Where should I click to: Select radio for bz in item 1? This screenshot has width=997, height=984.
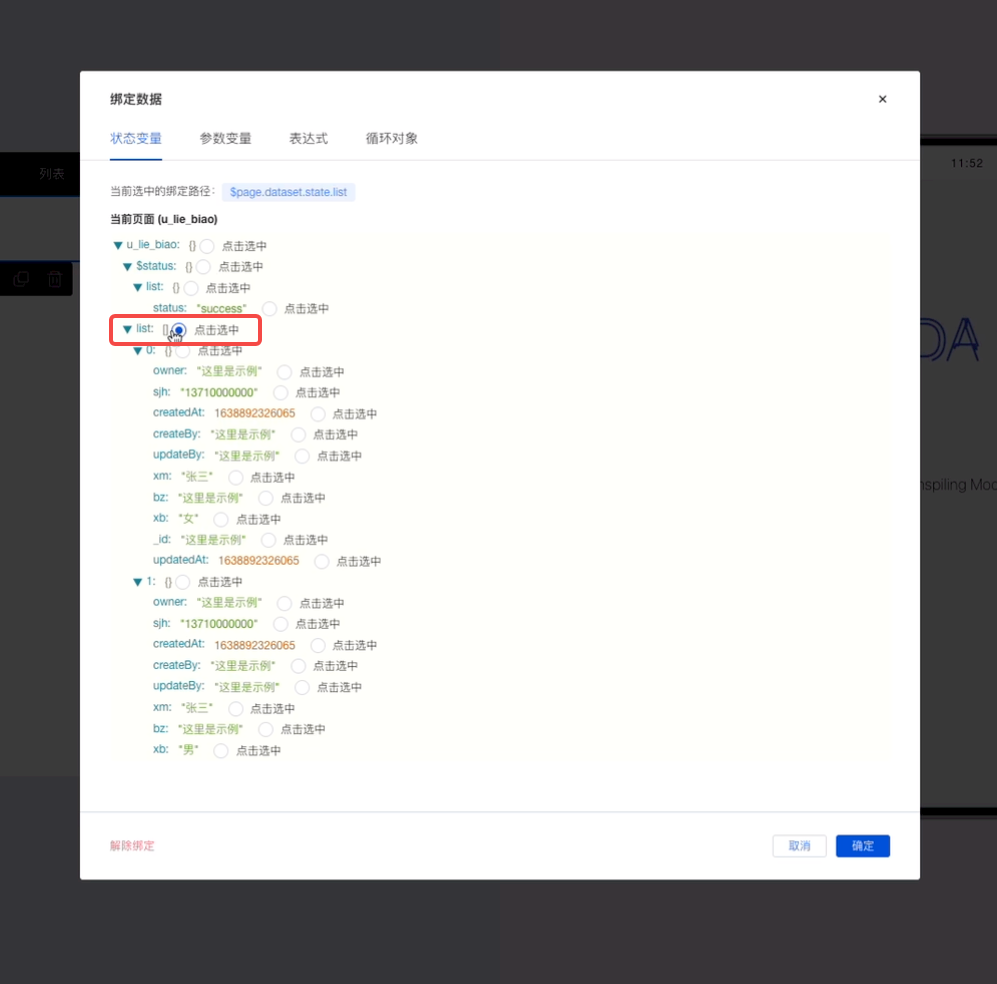266,729
